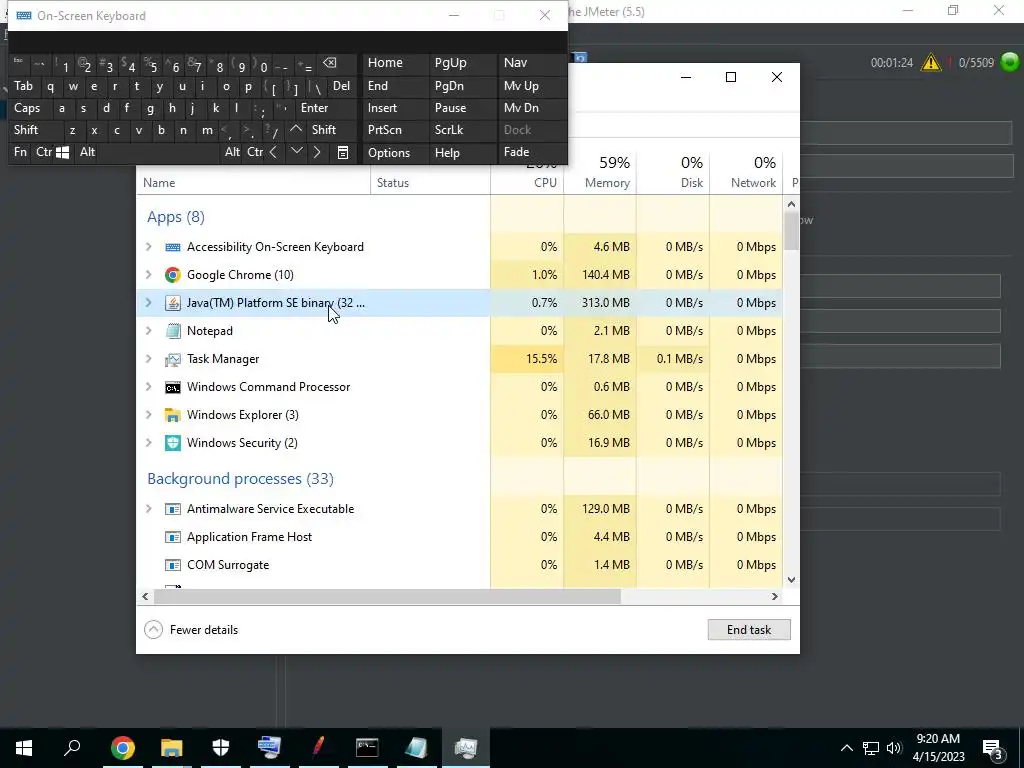This screenshot has height=768, width=1024.
Task: Tap the context menu key on On-Screen Keyboard
Action: point(343,152)
